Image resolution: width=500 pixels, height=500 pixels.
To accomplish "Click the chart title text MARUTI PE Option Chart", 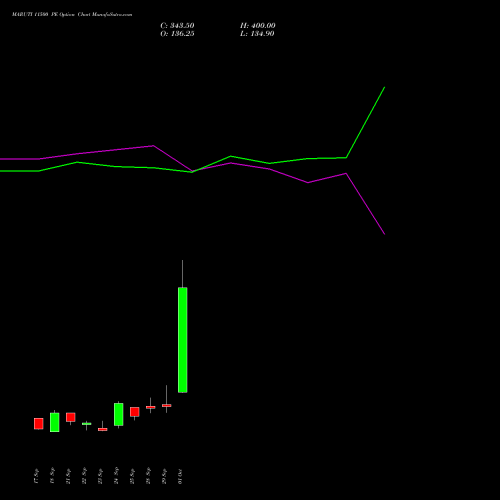I will coord(72,15).
